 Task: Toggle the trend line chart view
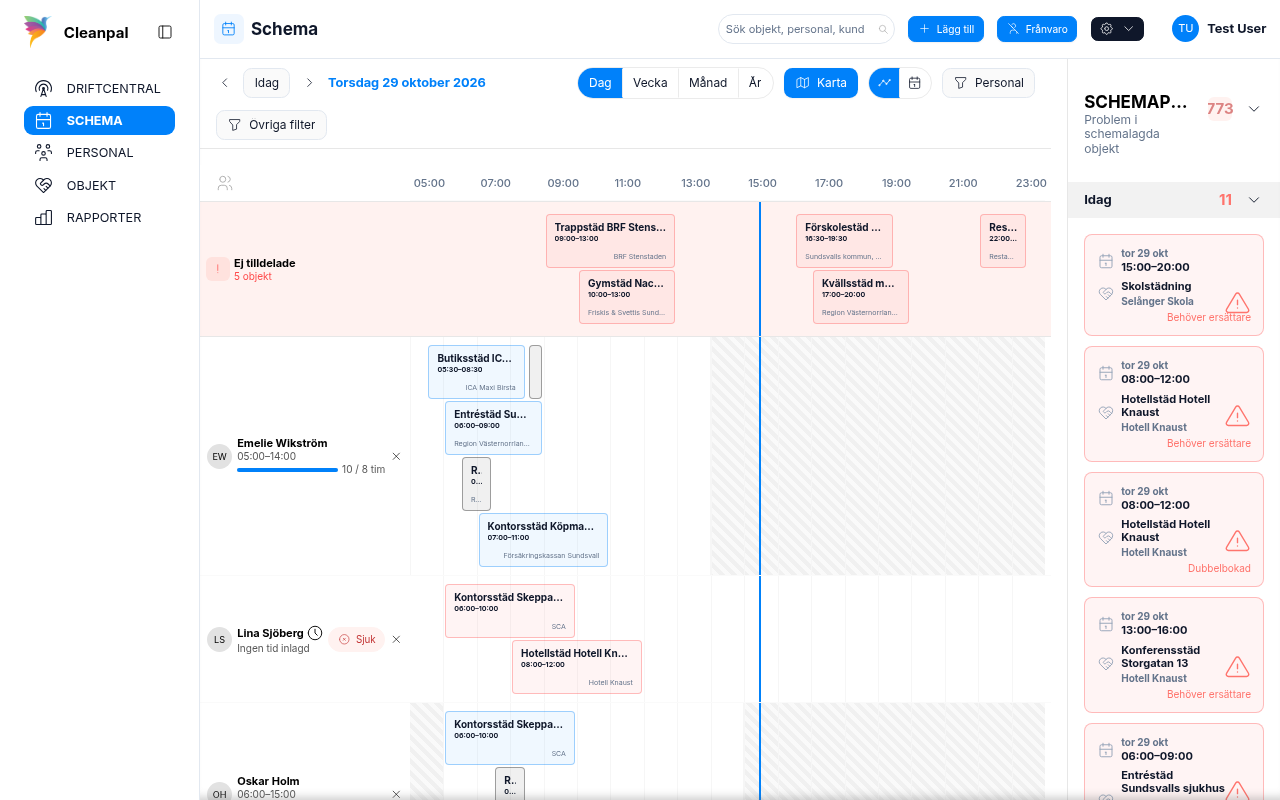pyautogui.click(x=884, y=83)
